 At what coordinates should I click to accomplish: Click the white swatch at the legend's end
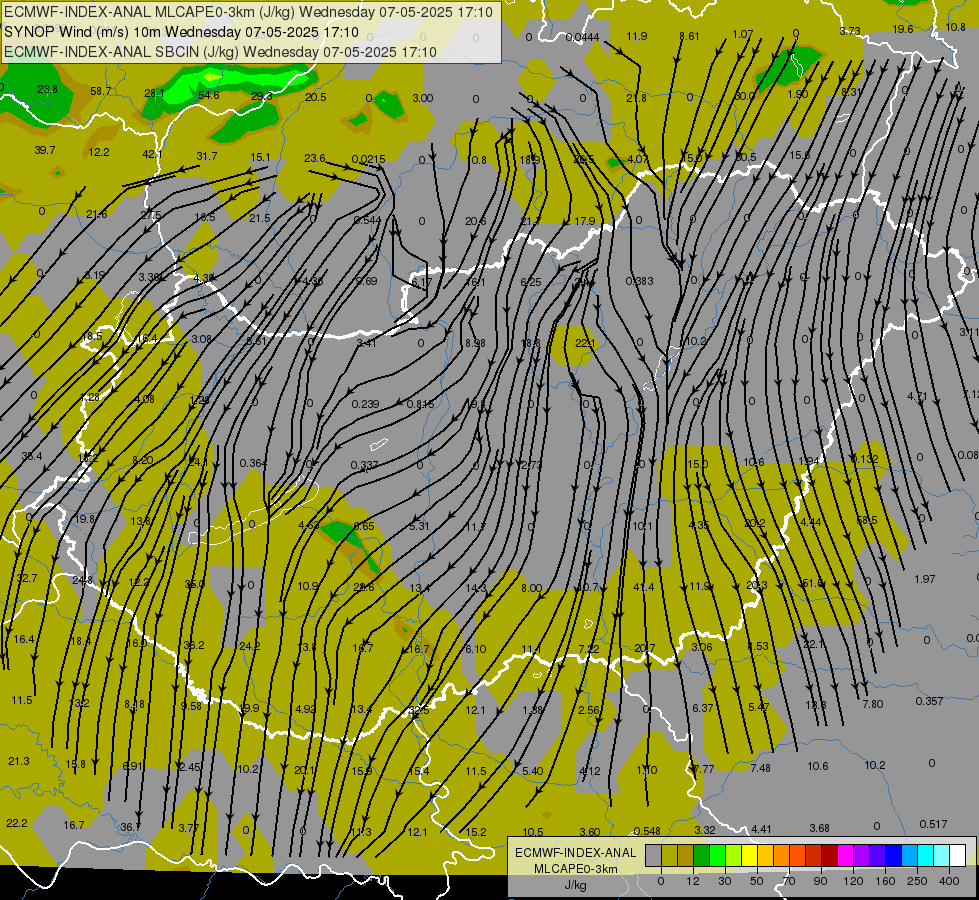click(957, 856)
